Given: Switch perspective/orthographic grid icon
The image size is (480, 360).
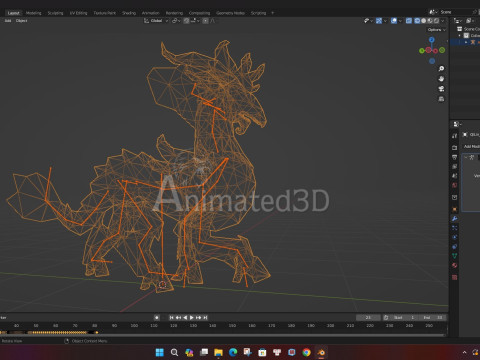Looking at the screenshot, I should point(441,99).
